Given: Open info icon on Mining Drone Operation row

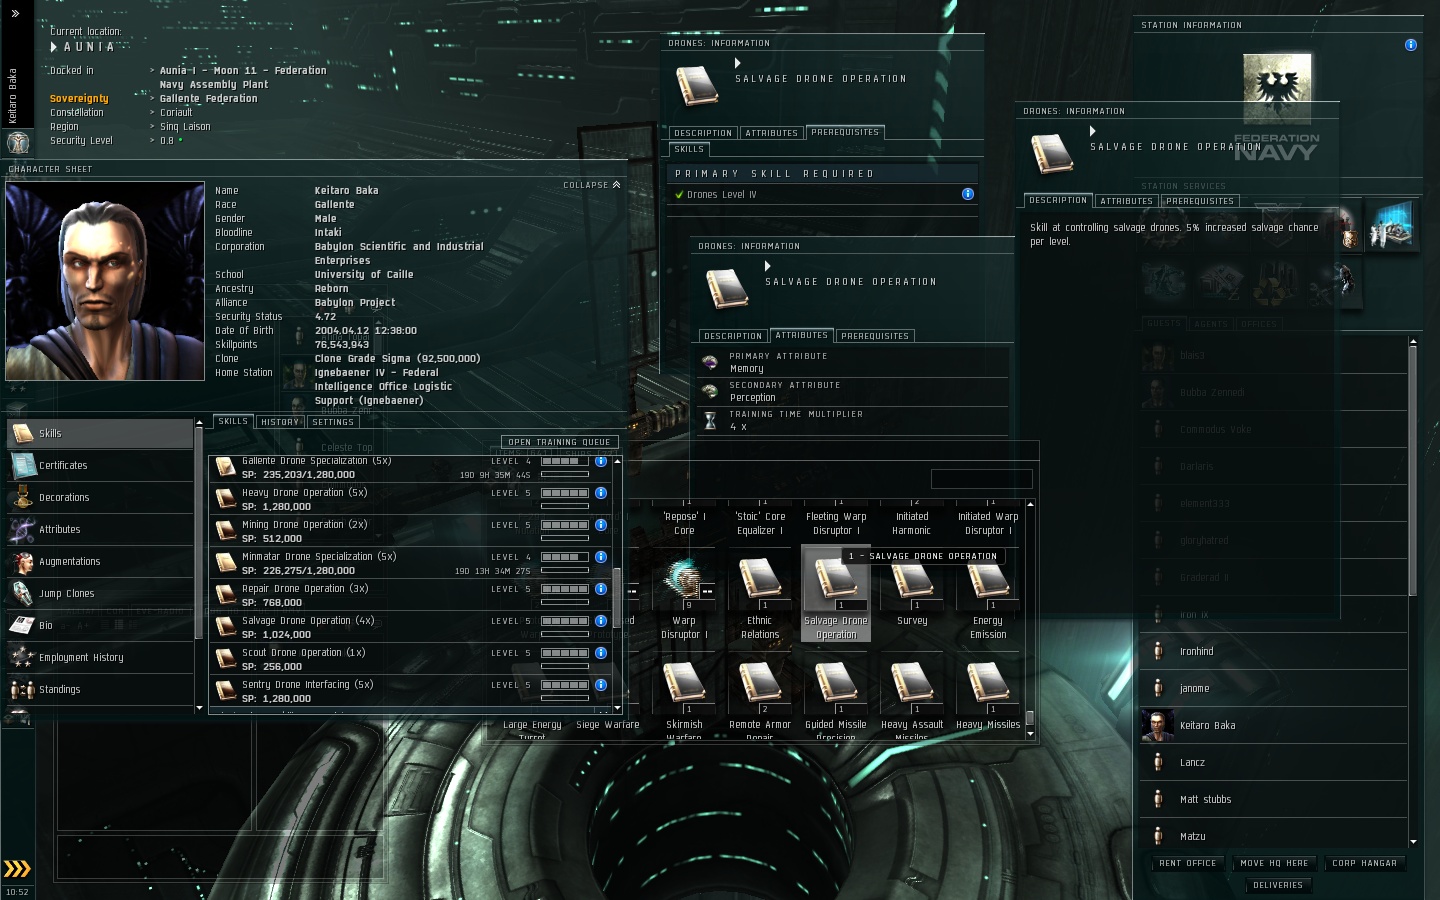Looking at the screenshot, I should pos(601,525).
